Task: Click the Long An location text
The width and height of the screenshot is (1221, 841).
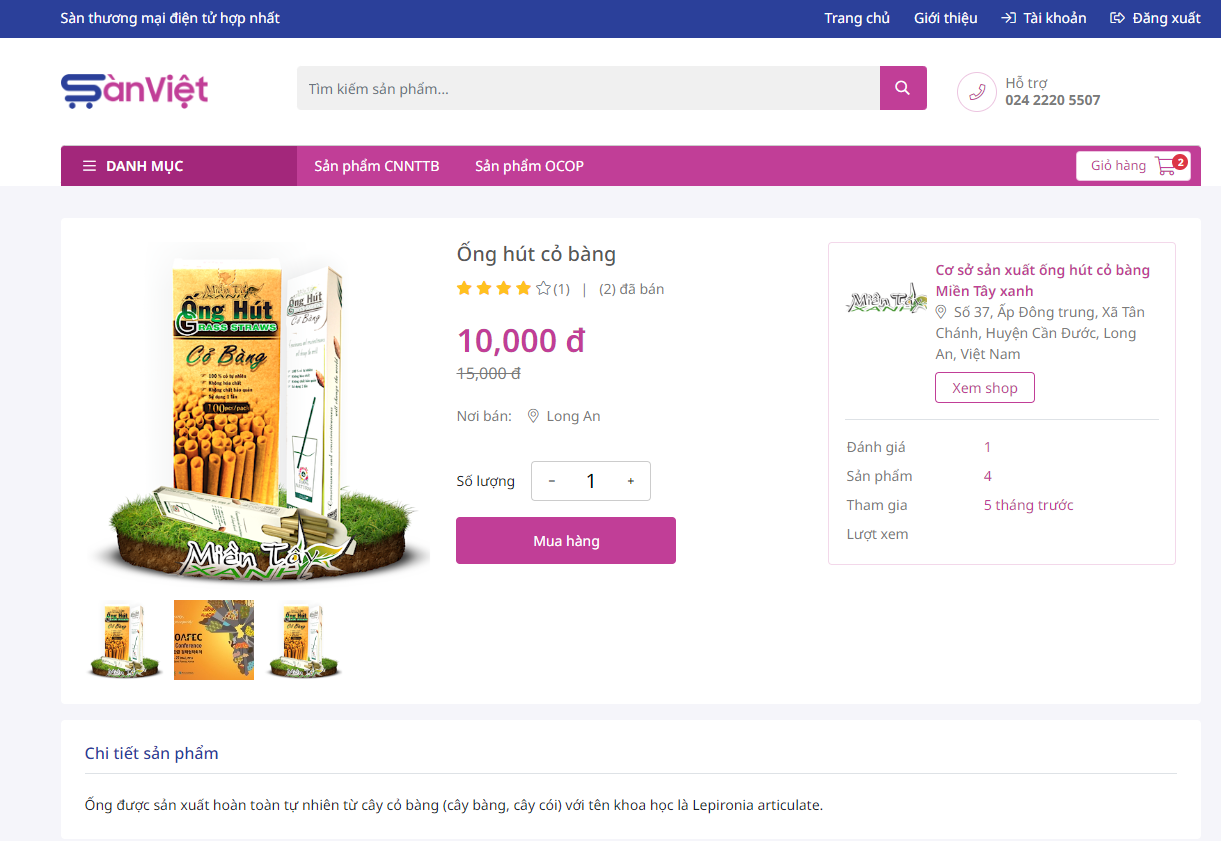Action: [574, 416]
